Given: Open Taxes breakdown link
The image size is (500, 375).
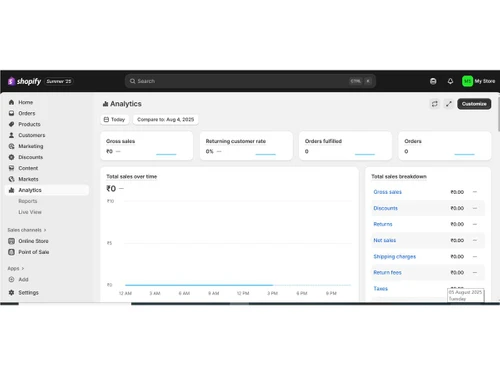Looking at the screenshot, I should [381, 289].
